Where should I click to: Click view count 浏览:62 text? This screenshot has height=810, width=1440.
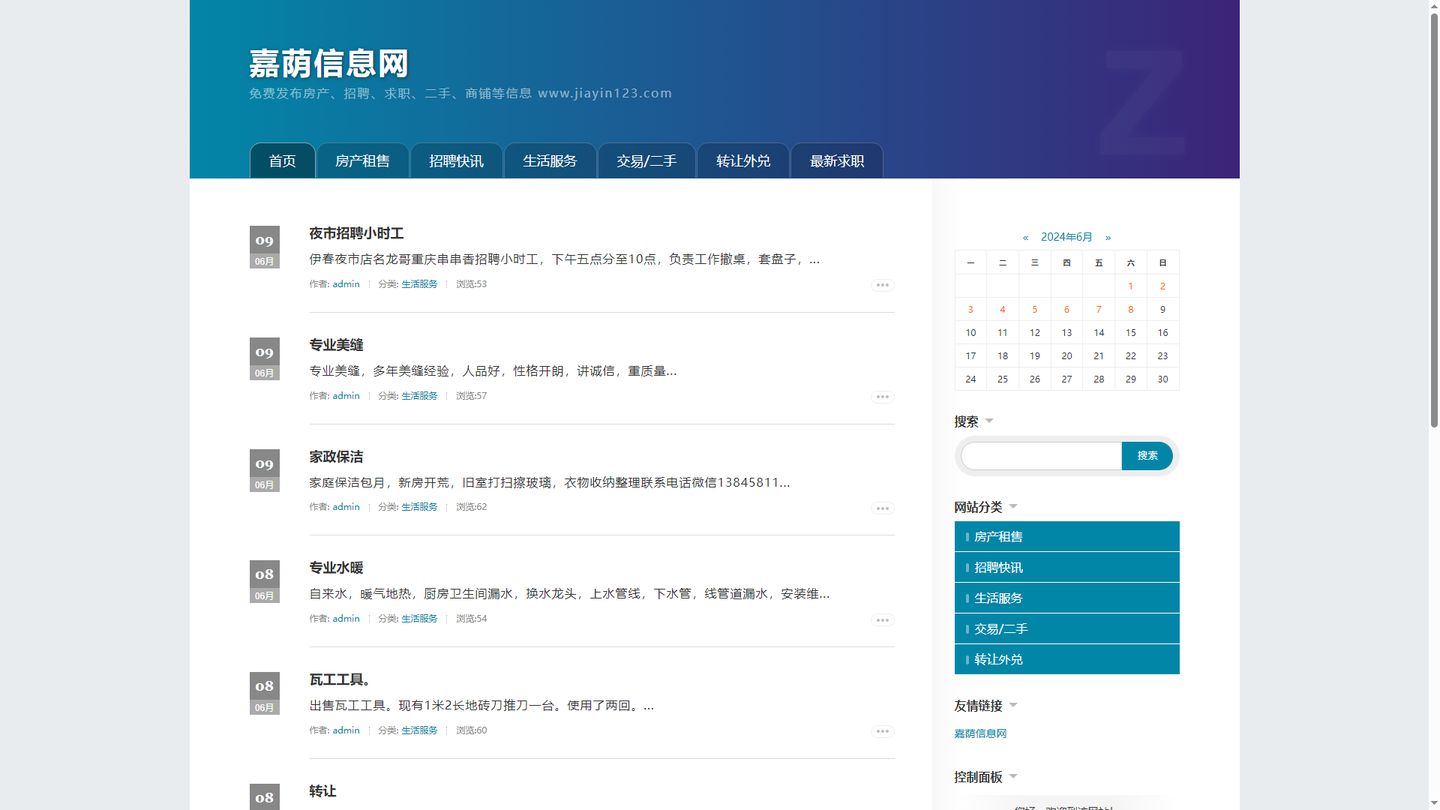[x=471, y=507]
